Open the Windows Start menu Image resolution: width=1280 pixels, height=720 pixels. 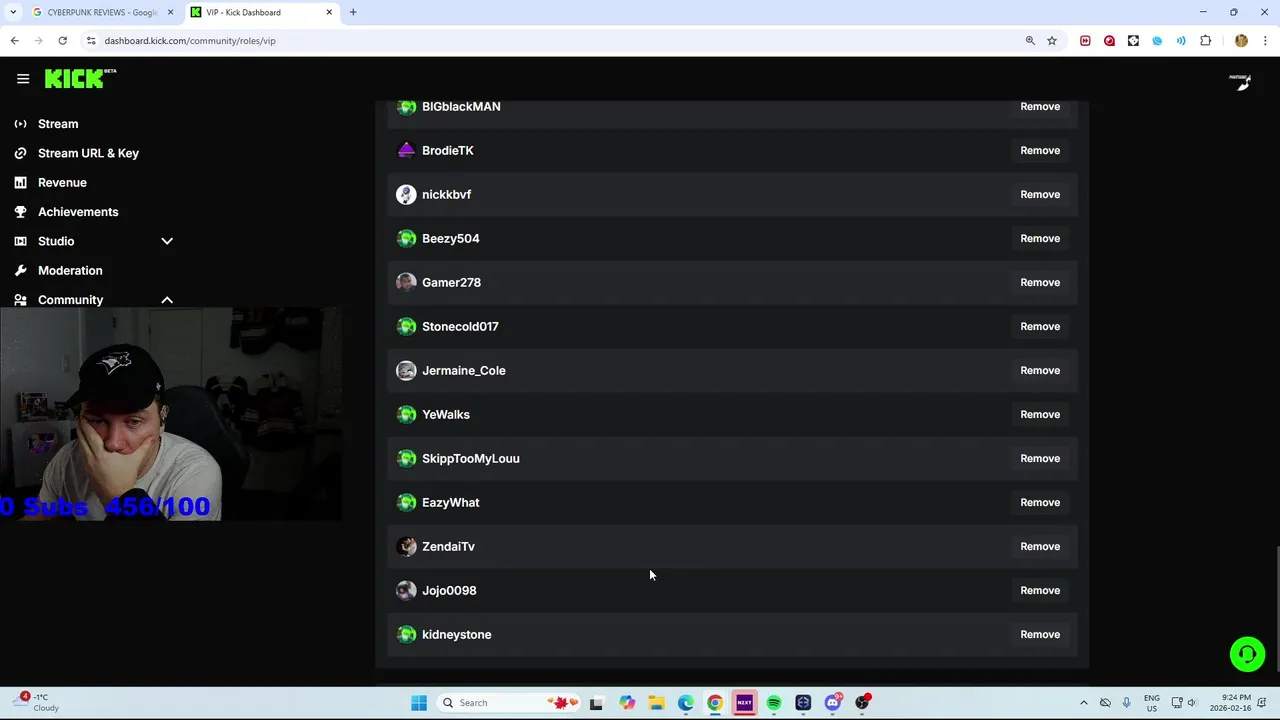pyautogui.click(x=419, y=703)
